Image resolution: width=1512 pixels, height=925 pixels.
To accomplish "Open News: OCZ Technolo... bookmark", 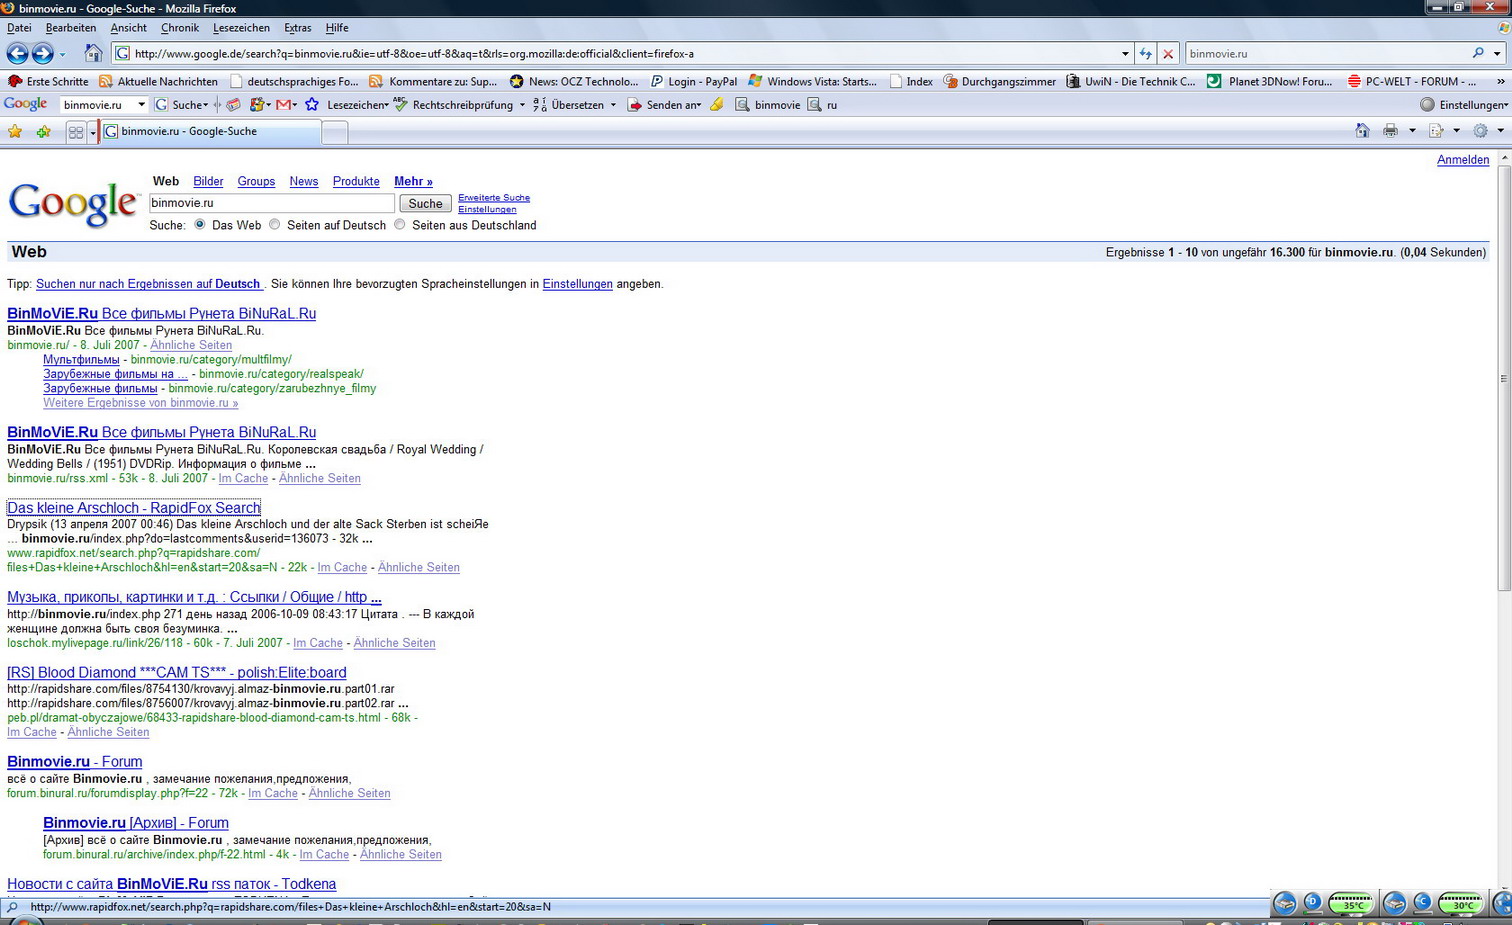I will 573,81.
